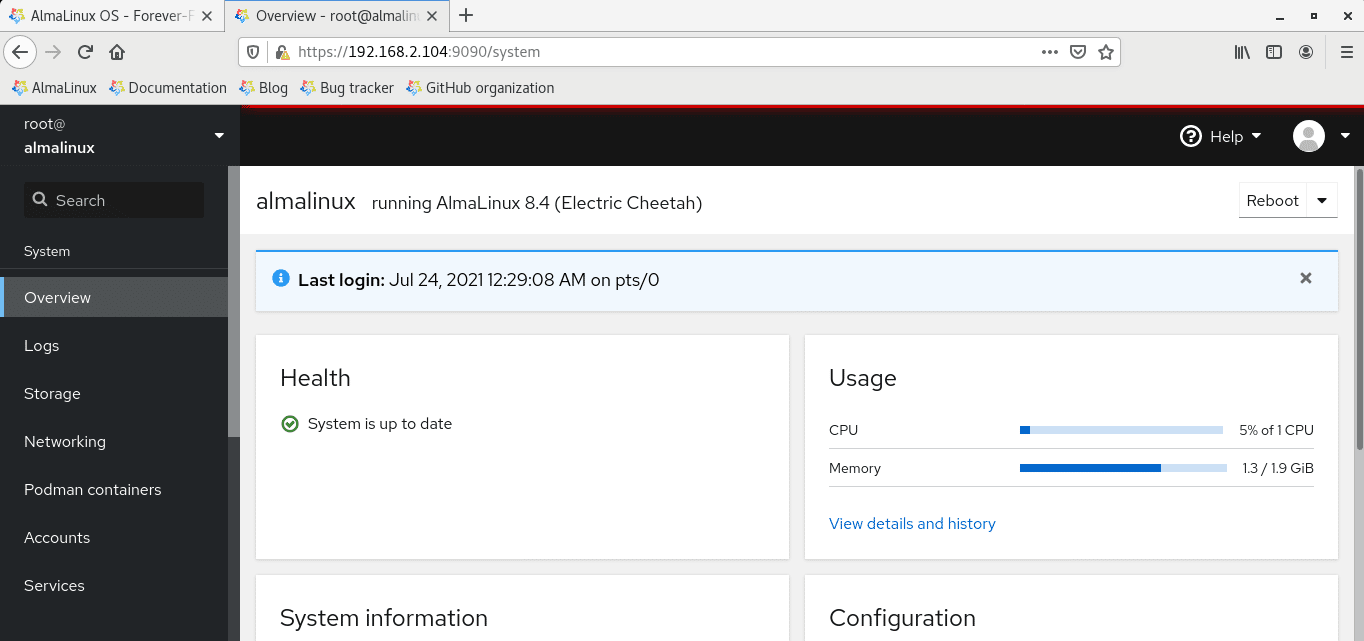The width and height of the screenshot is (1364, 641).
Task: Click System is up to date
Action: [380, 424]
